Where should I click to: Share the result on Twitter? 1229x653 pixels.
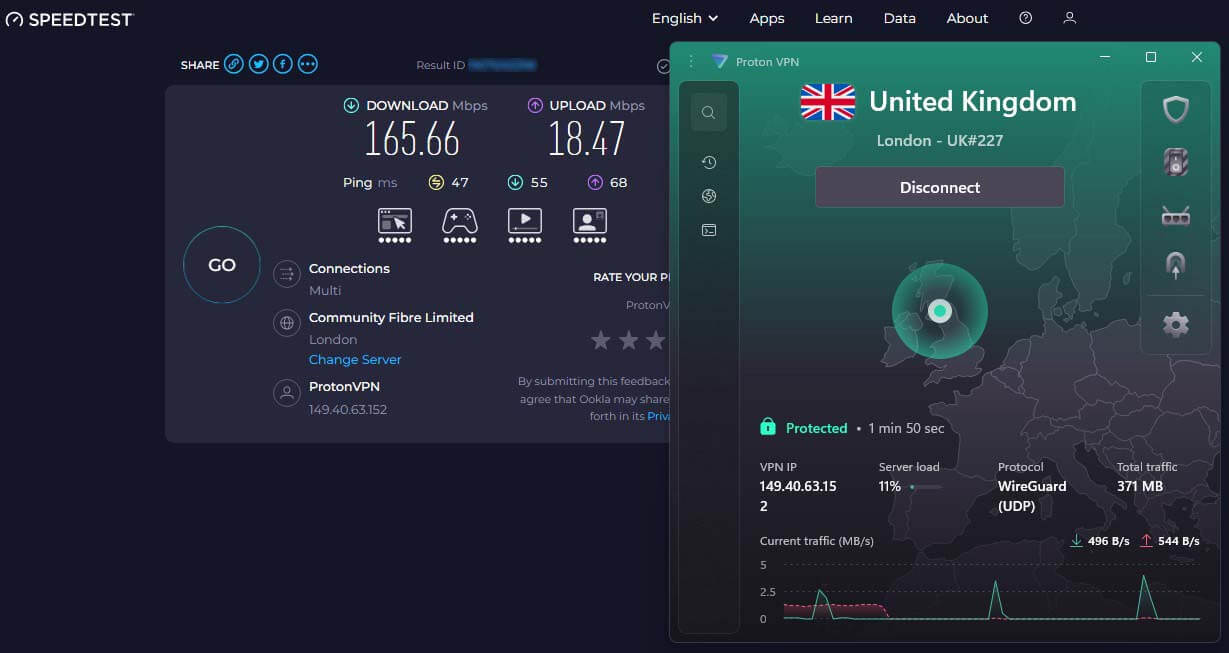pyautogui.click(x=258, y=63)
